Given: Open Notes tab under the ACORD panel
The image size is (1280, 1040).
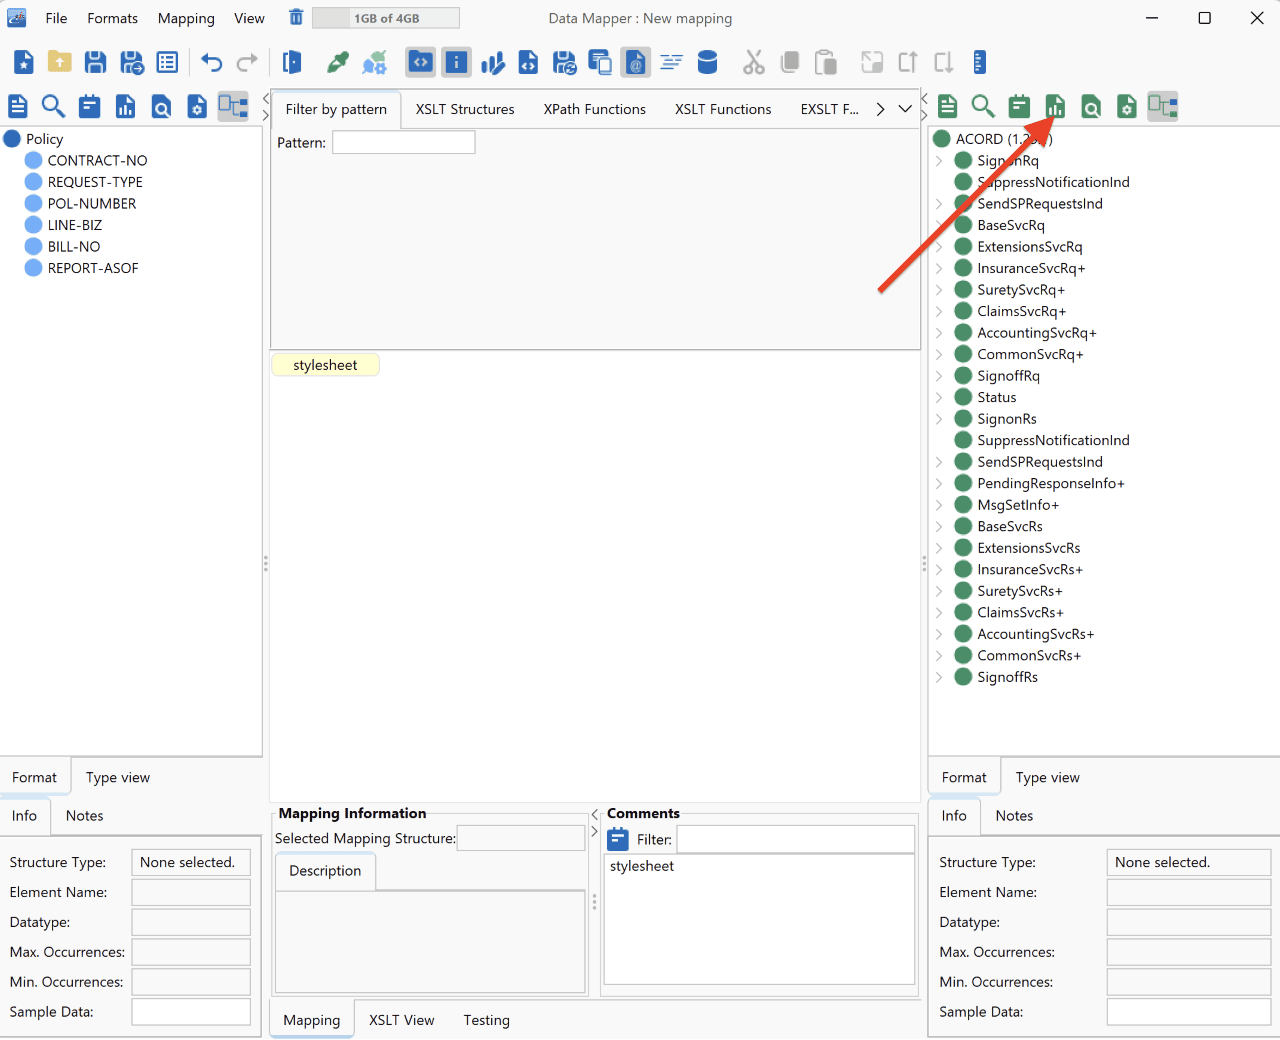Looking at the screenshot, I should (1014, 815).
